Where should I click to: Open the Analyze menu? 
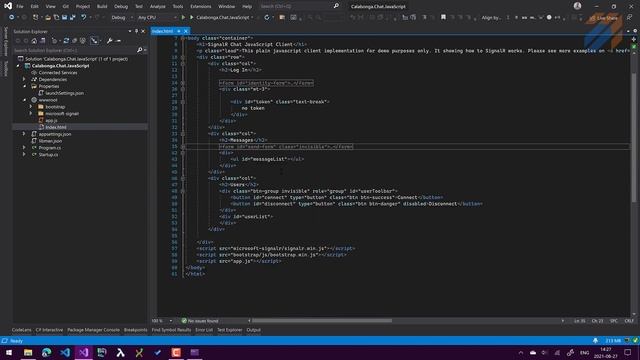tap(158, 6)
